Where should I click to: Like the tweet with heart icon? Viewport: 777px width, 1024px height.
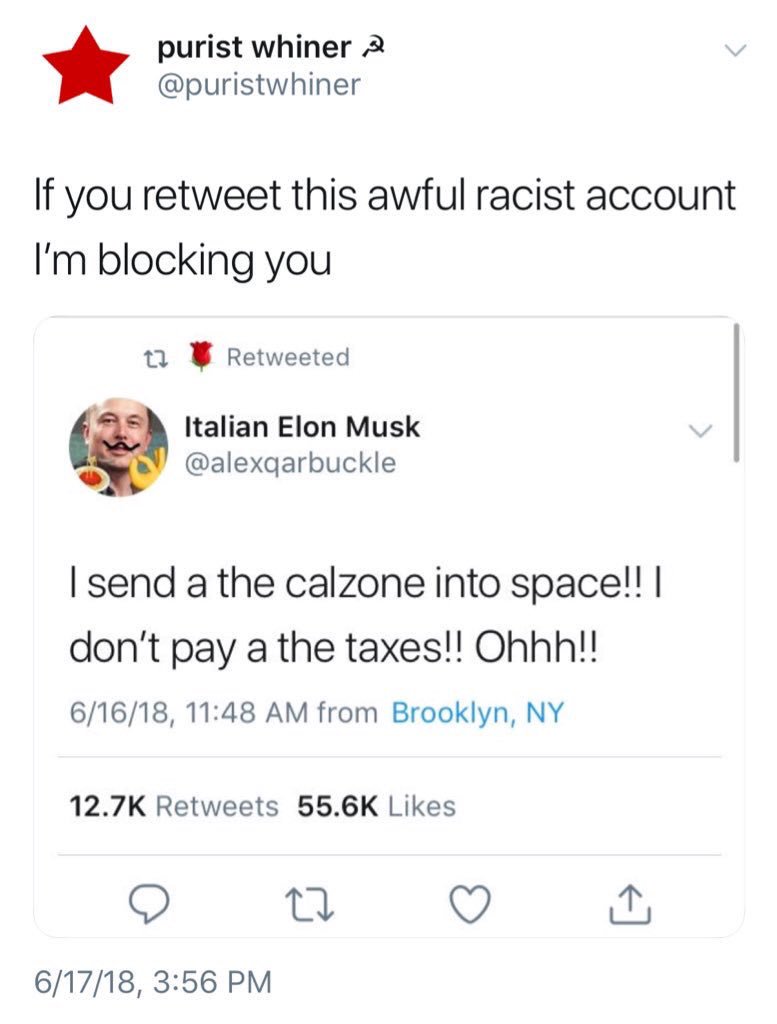click(470, 904)
